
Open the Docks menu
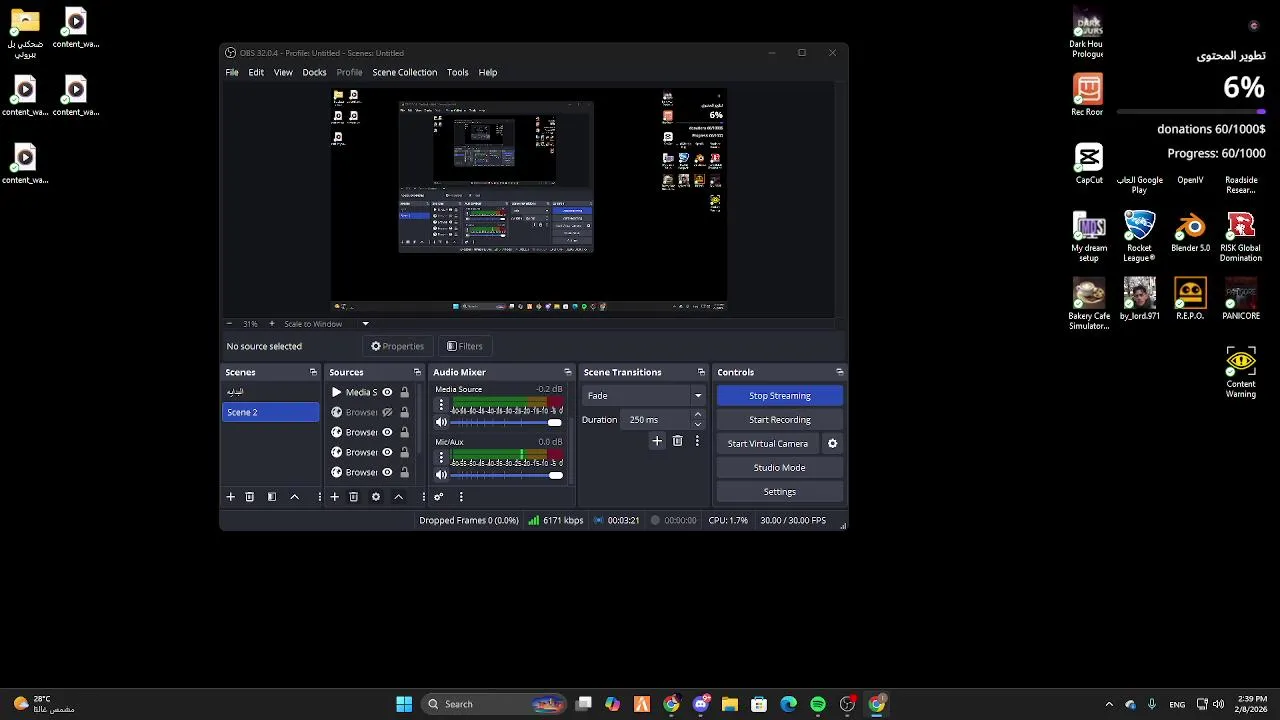click(314, 72)
